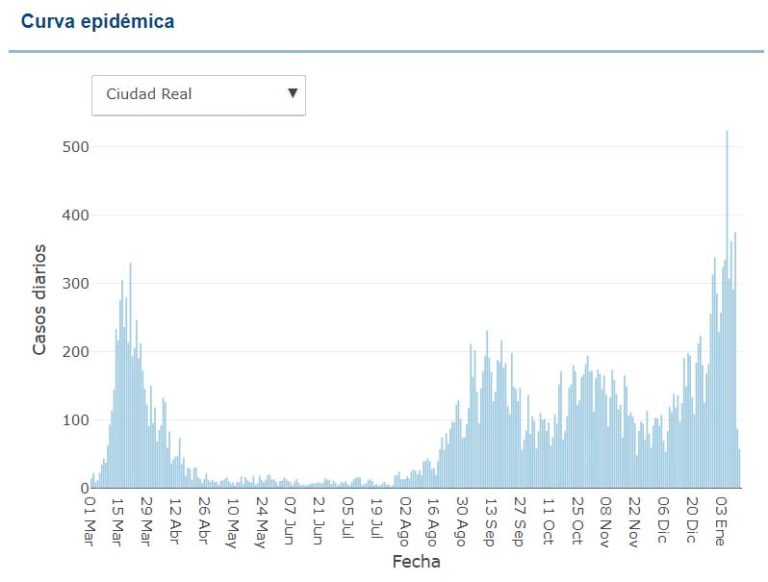Click the 19 Jul date label
The width and height of the screenshot is (768, 582).
[376, 519]
